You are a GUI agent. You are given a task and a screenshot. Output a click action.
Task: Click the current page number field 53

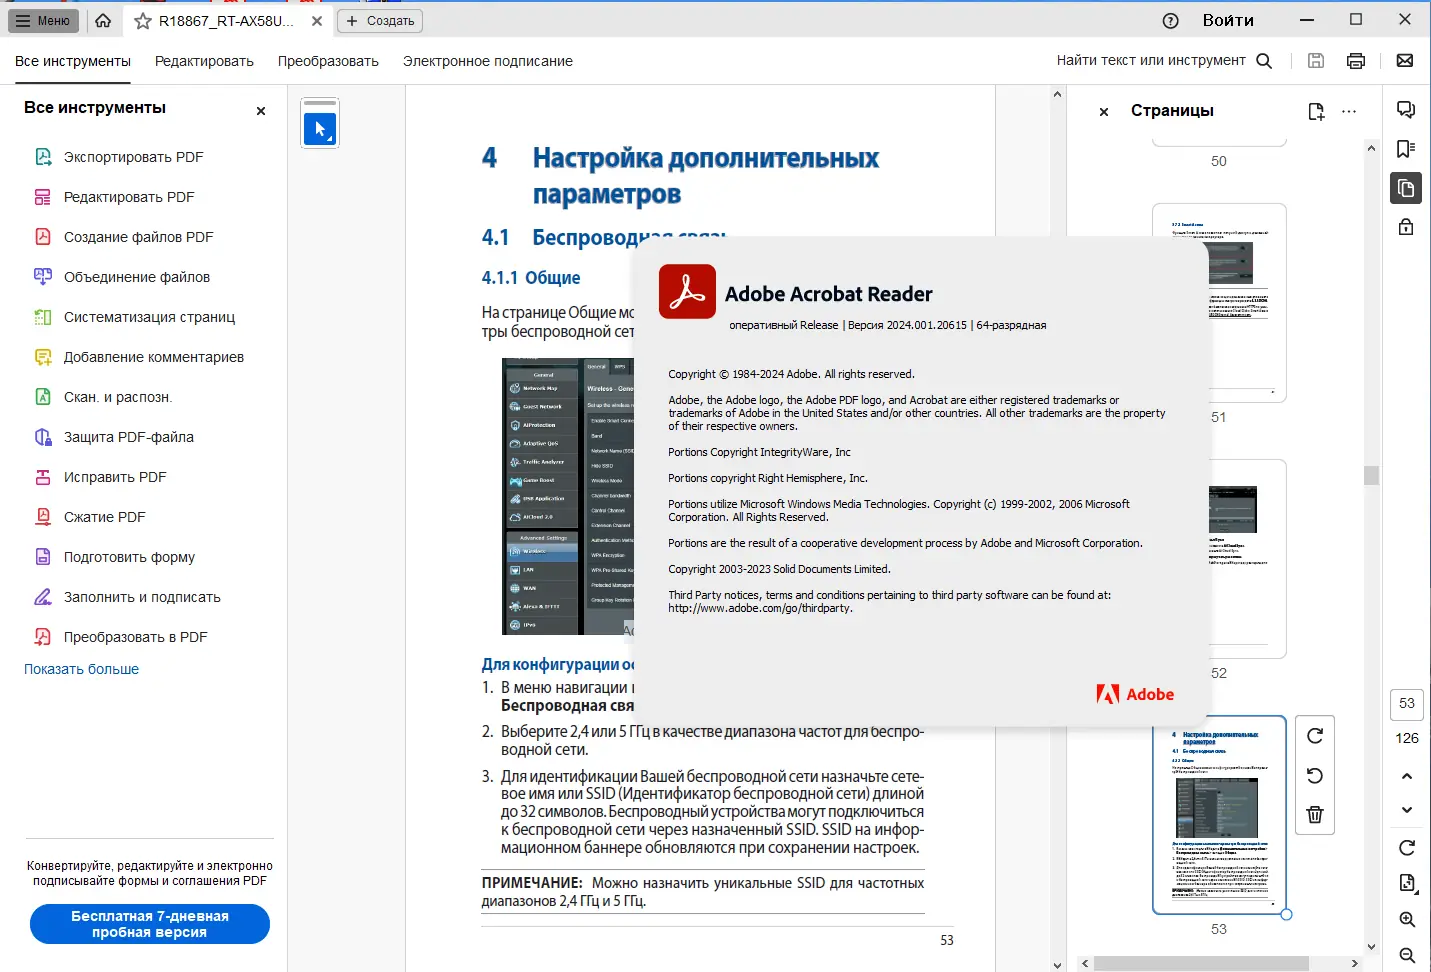[1407, 704]
